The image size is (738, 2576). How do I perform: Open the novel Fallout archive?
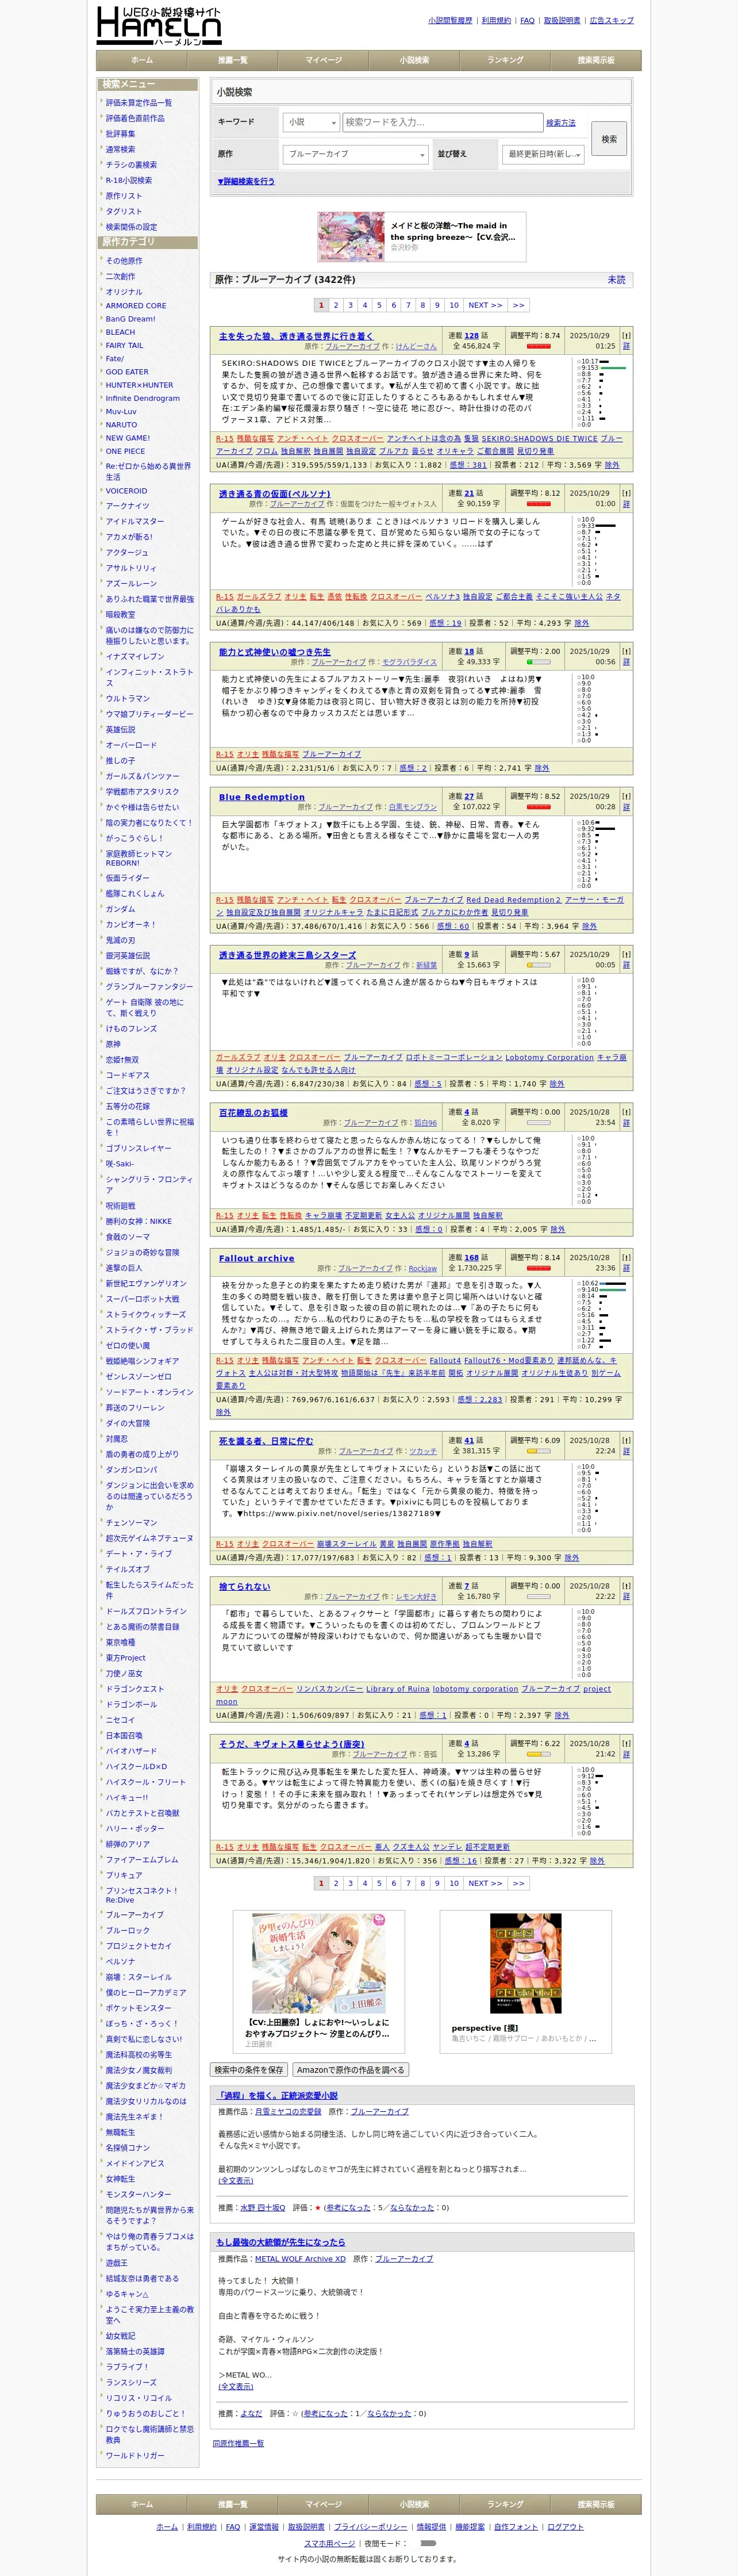(257, 1258)
